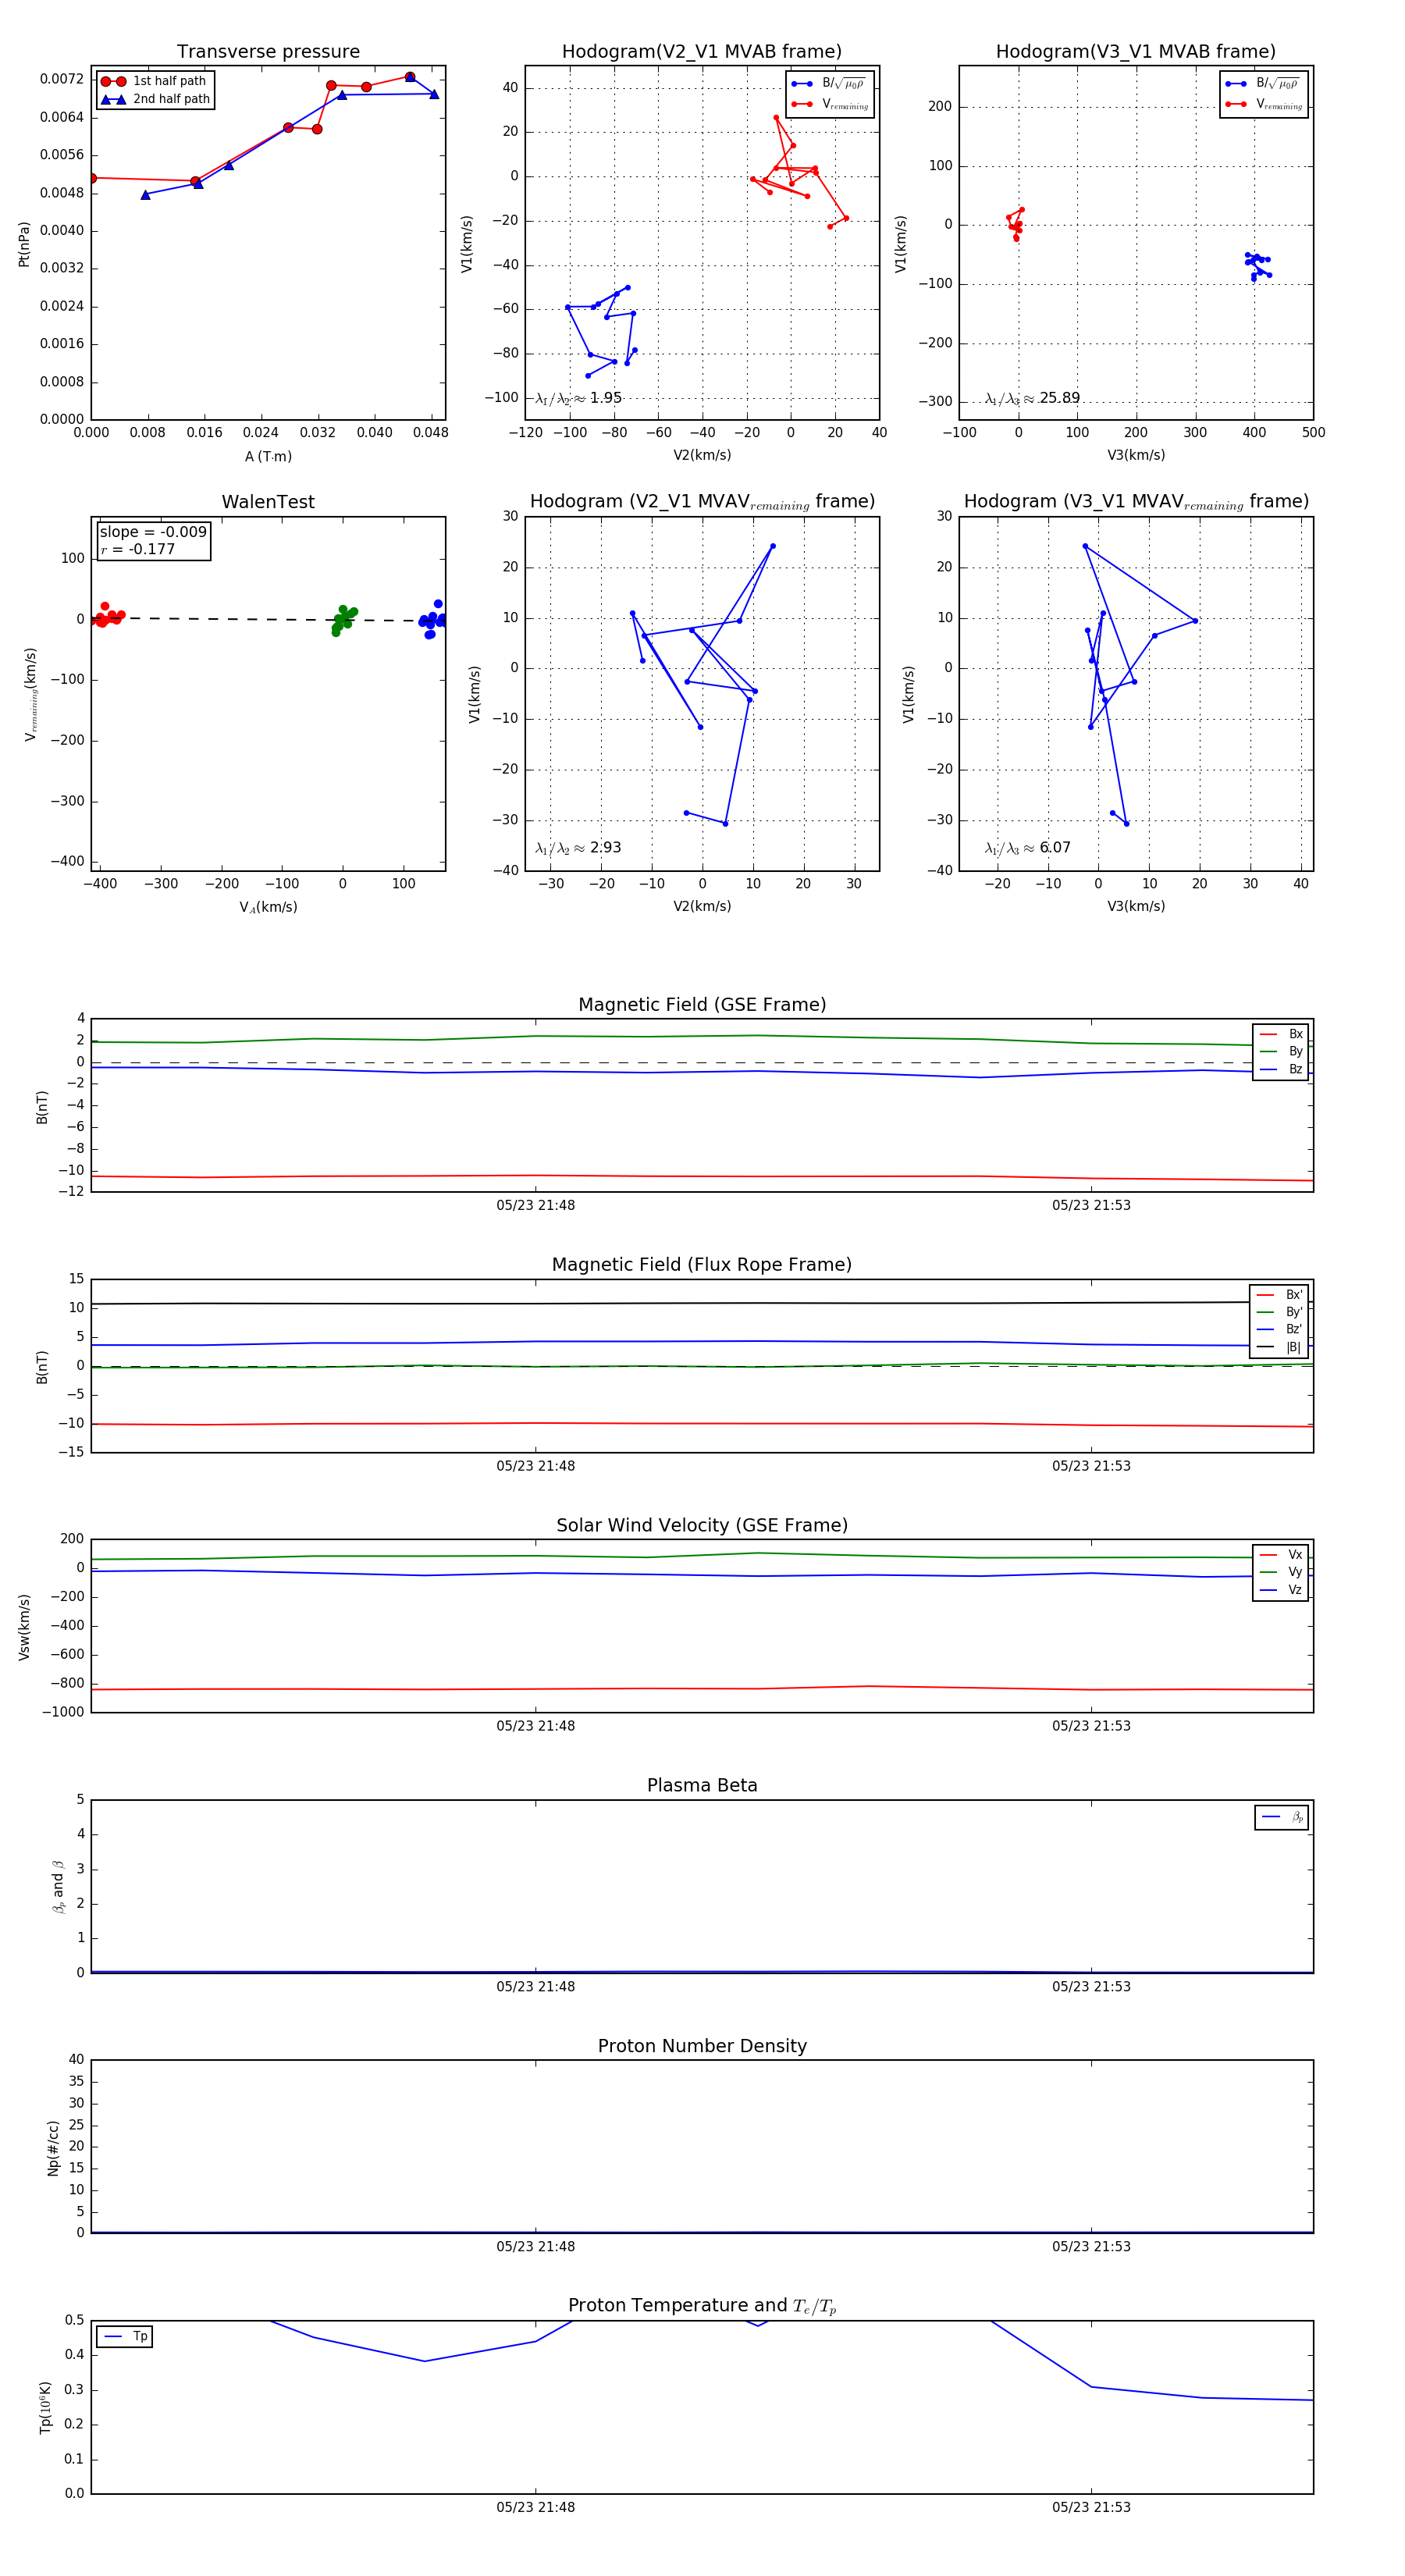The height and width of the screenshot is (2576, 1405).
Task: Click the "05/23 21:53" tick under Proton Temperature plot
Action: click(x=1091, y=2507)
